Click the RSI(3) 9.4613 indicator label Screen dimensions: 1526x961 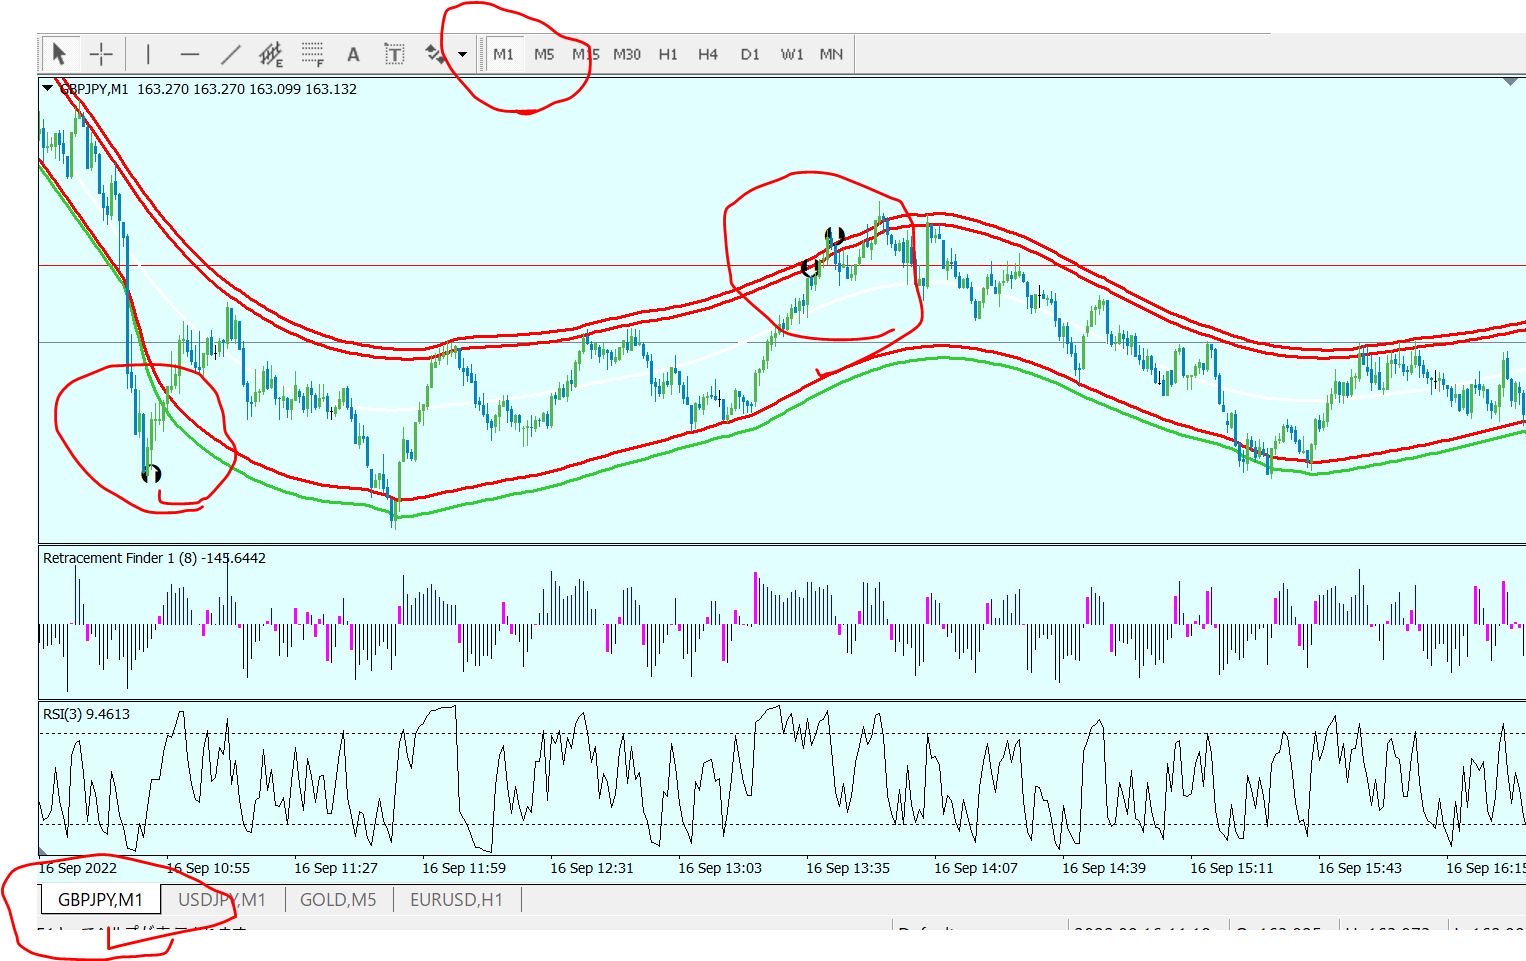(x=86, y=714)
